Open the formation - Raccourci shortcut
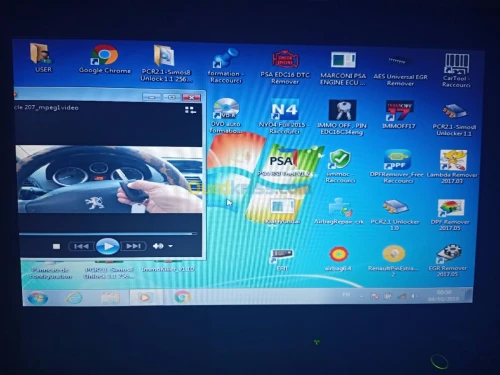 pos(226,58)
